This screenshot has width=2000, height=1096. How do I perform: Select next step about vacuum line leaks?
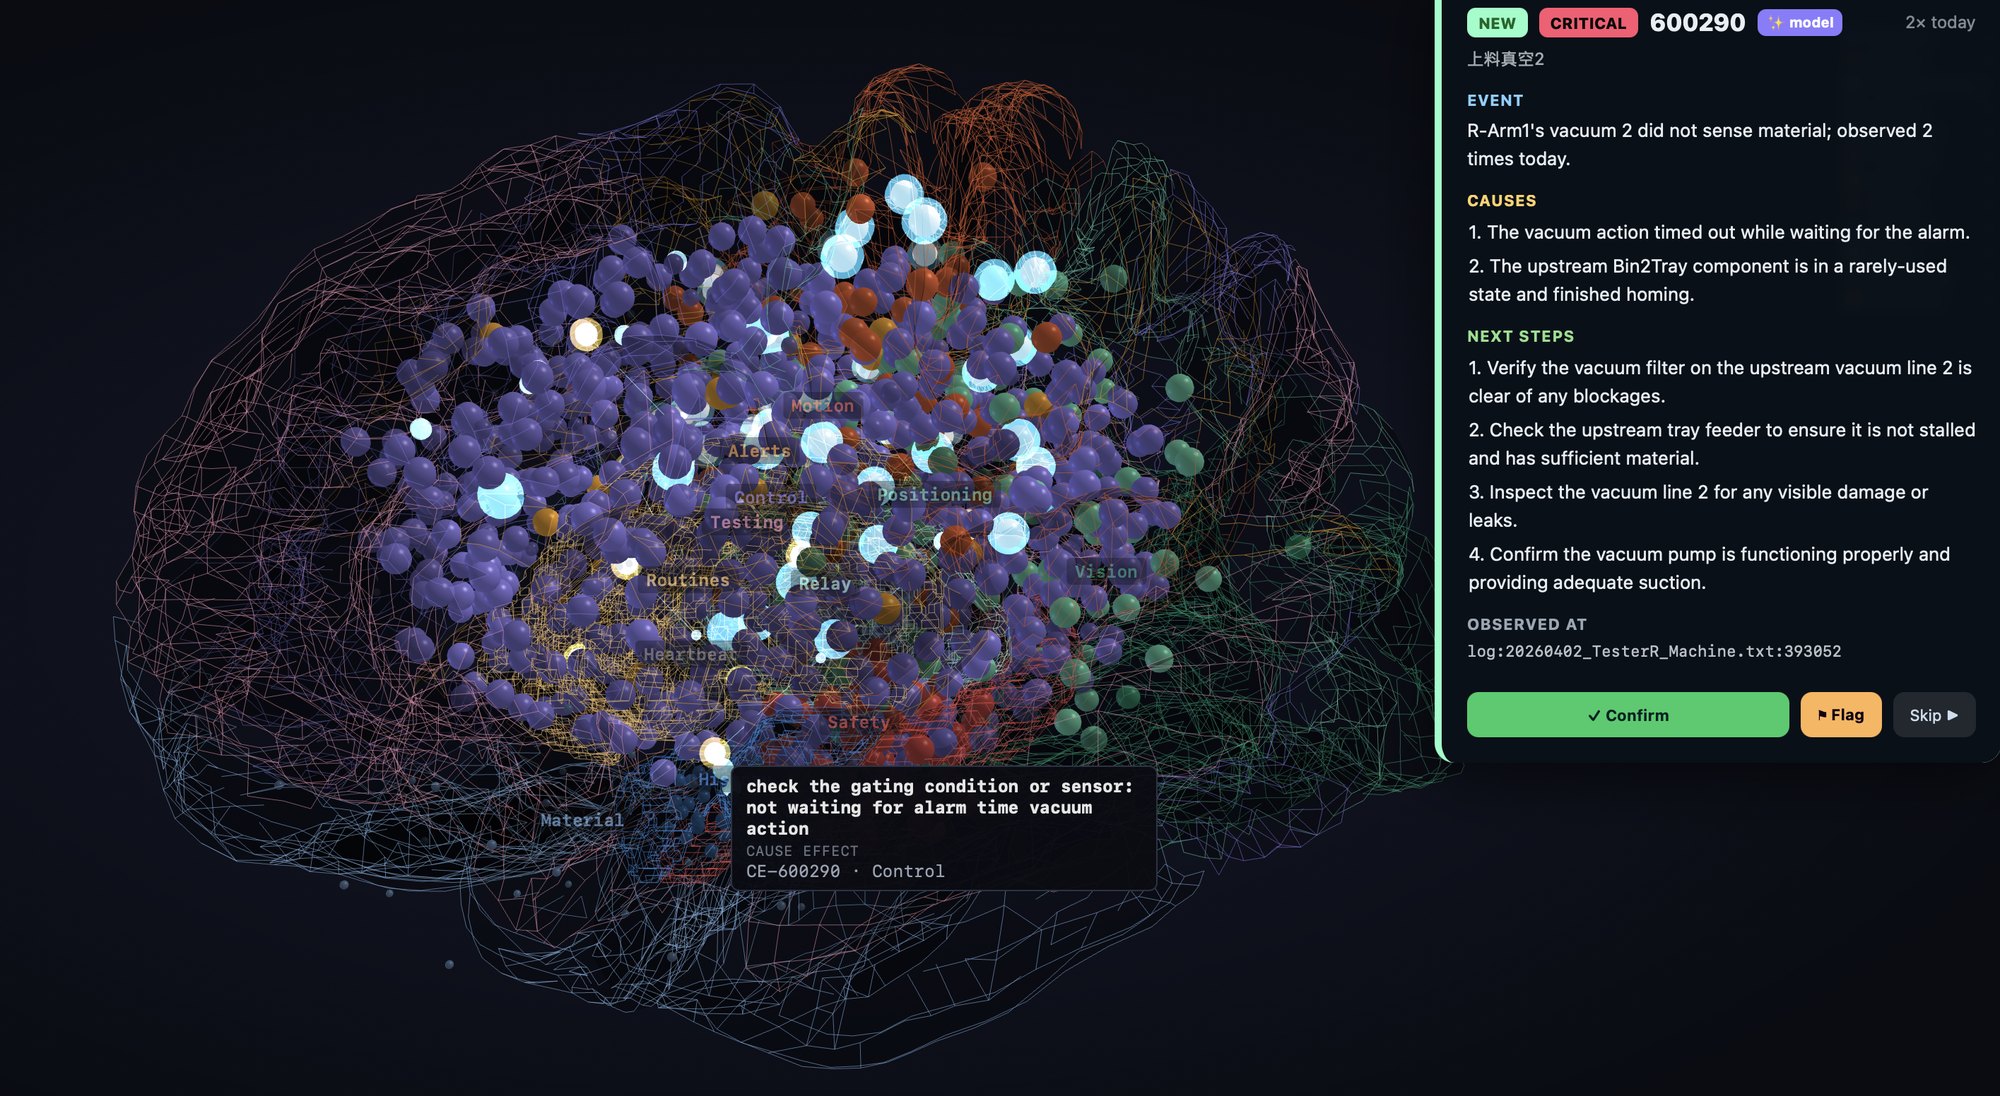[1698, 506]
